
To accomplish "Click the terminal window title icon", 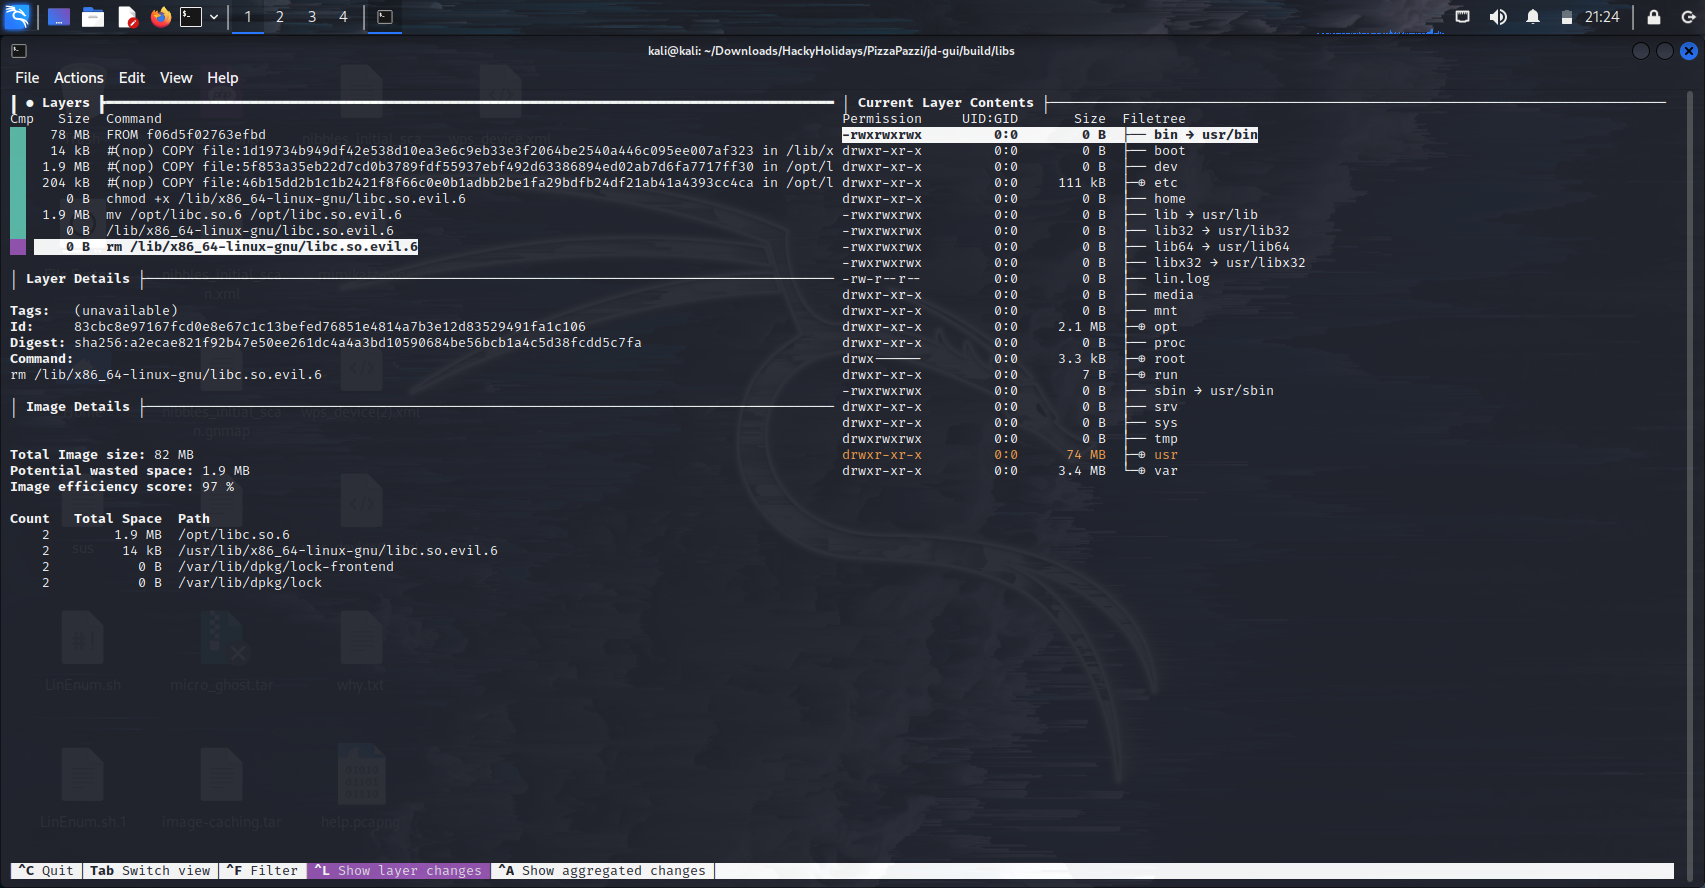I will [x=19, y=51].
